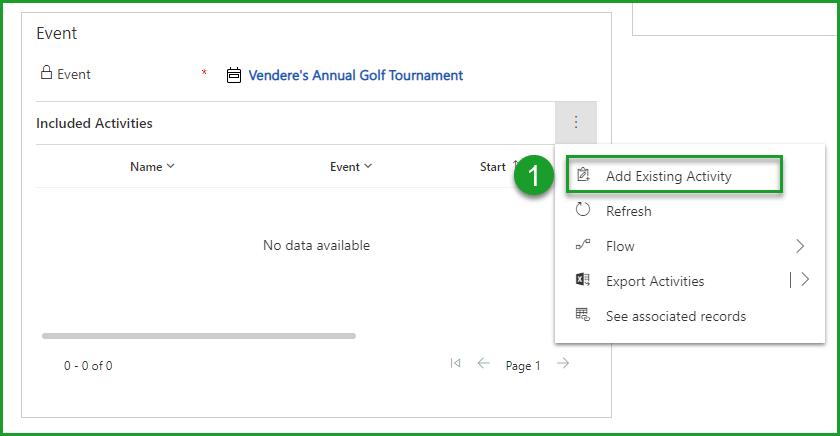This screenshot has height=436, width=840.
Task: Select Add Existing Activity from the menu
Action: click(x=668, y=176)
